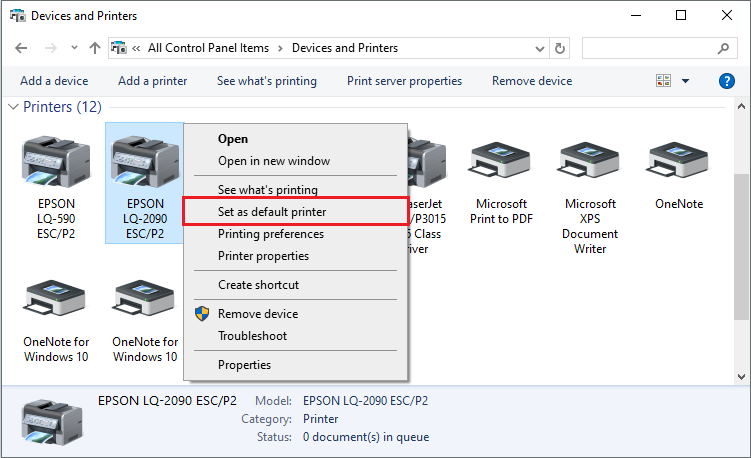Viewport: 751px width, 458px height.
Task: Select Printing preferences from context menu
Action: [271, 234]
